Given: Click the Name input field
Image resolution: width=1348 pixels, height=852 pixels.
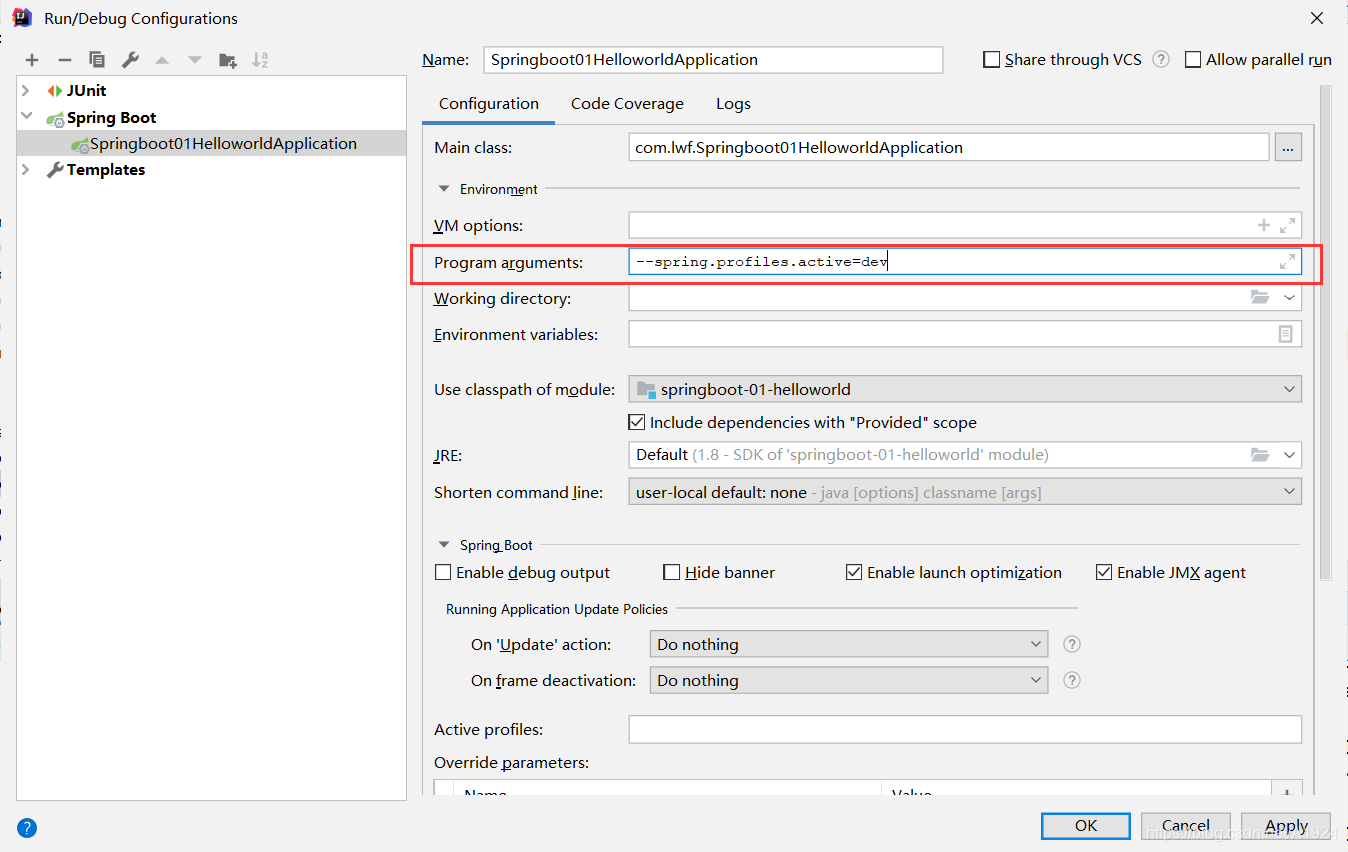Looking at the screenshot, I should [713, 60].
